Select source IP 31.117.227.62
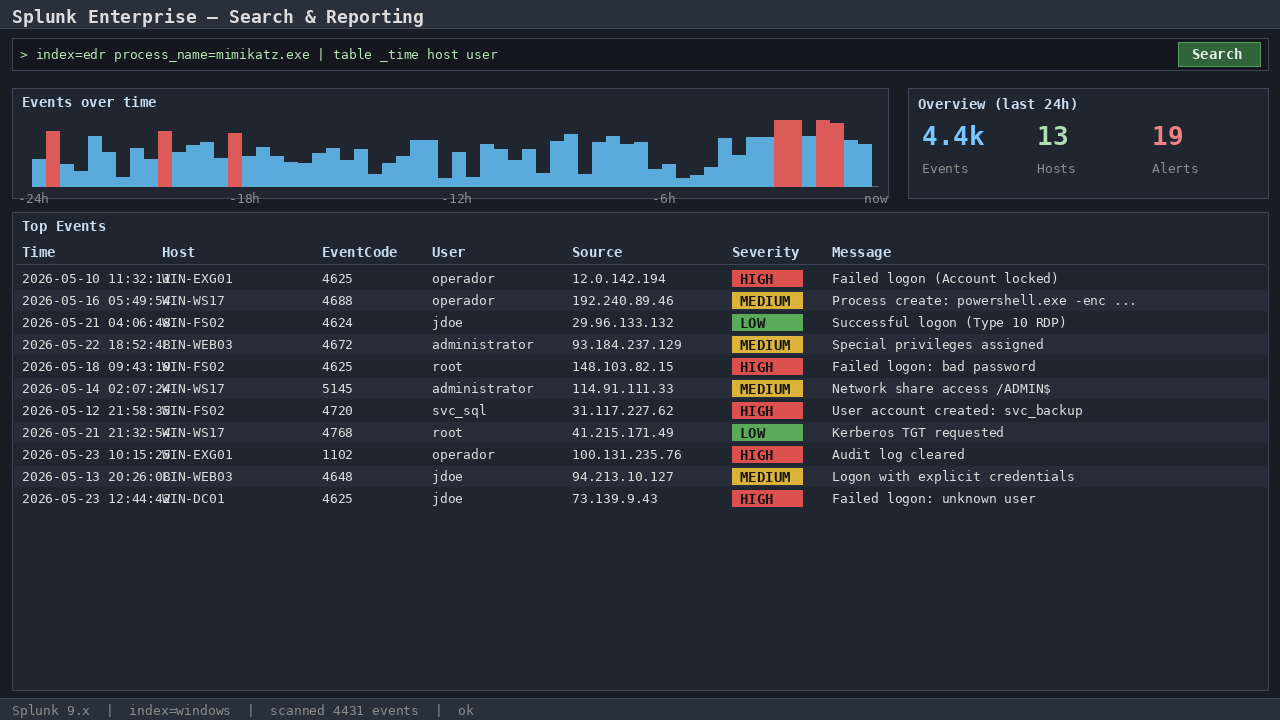Screen dimensions: 1280x720 (x=623, y=411)
